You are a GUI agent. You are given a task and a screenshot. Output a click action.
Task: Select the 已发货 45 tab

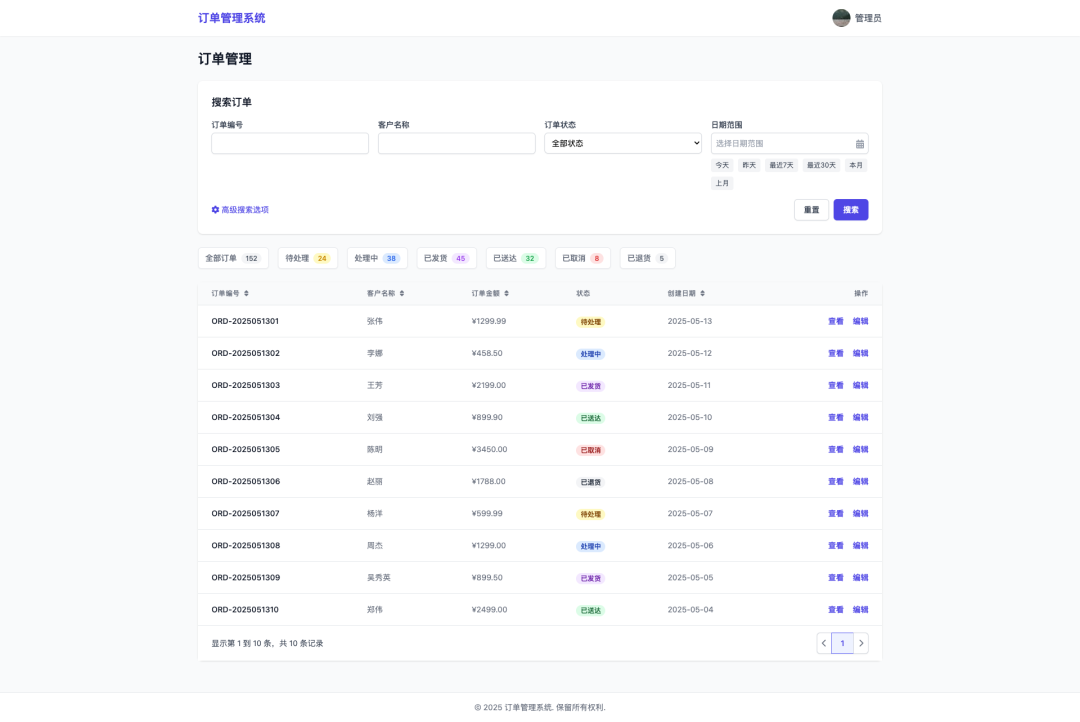tap(446, 258)
